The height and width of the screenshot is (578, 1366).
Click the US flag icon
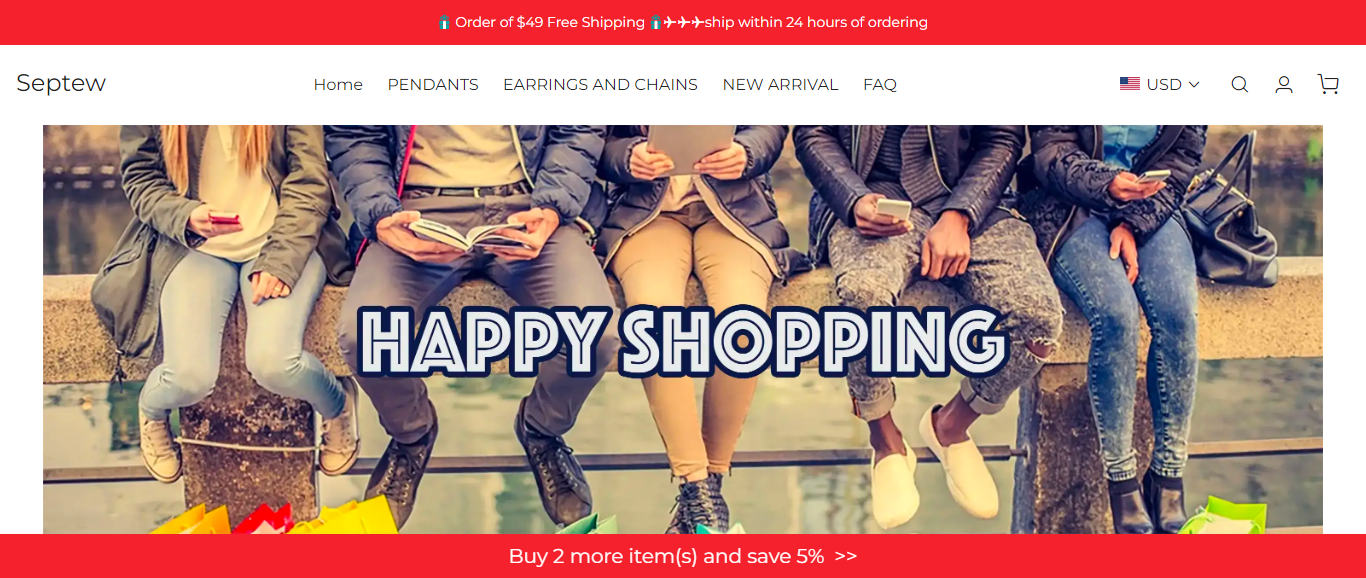[x=1130, y=85]
